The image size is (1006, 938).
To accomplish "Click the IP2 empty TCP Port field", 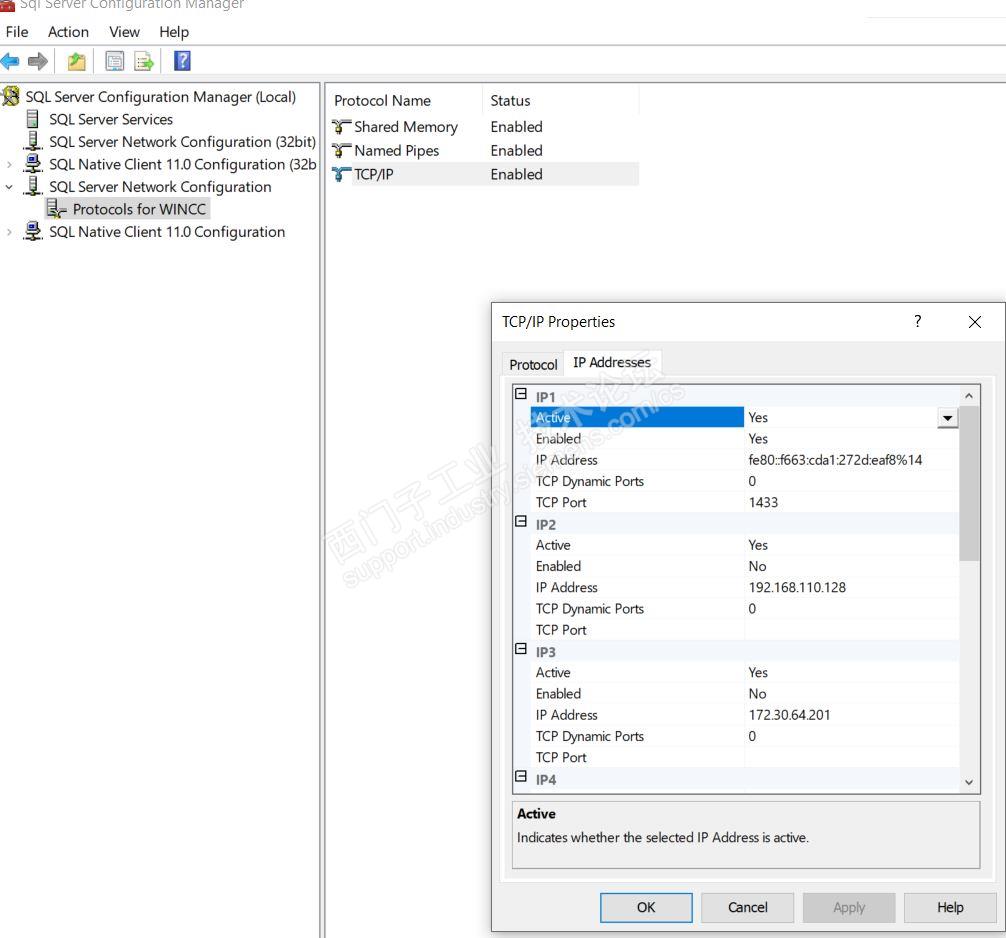I will tap(851, 630).
